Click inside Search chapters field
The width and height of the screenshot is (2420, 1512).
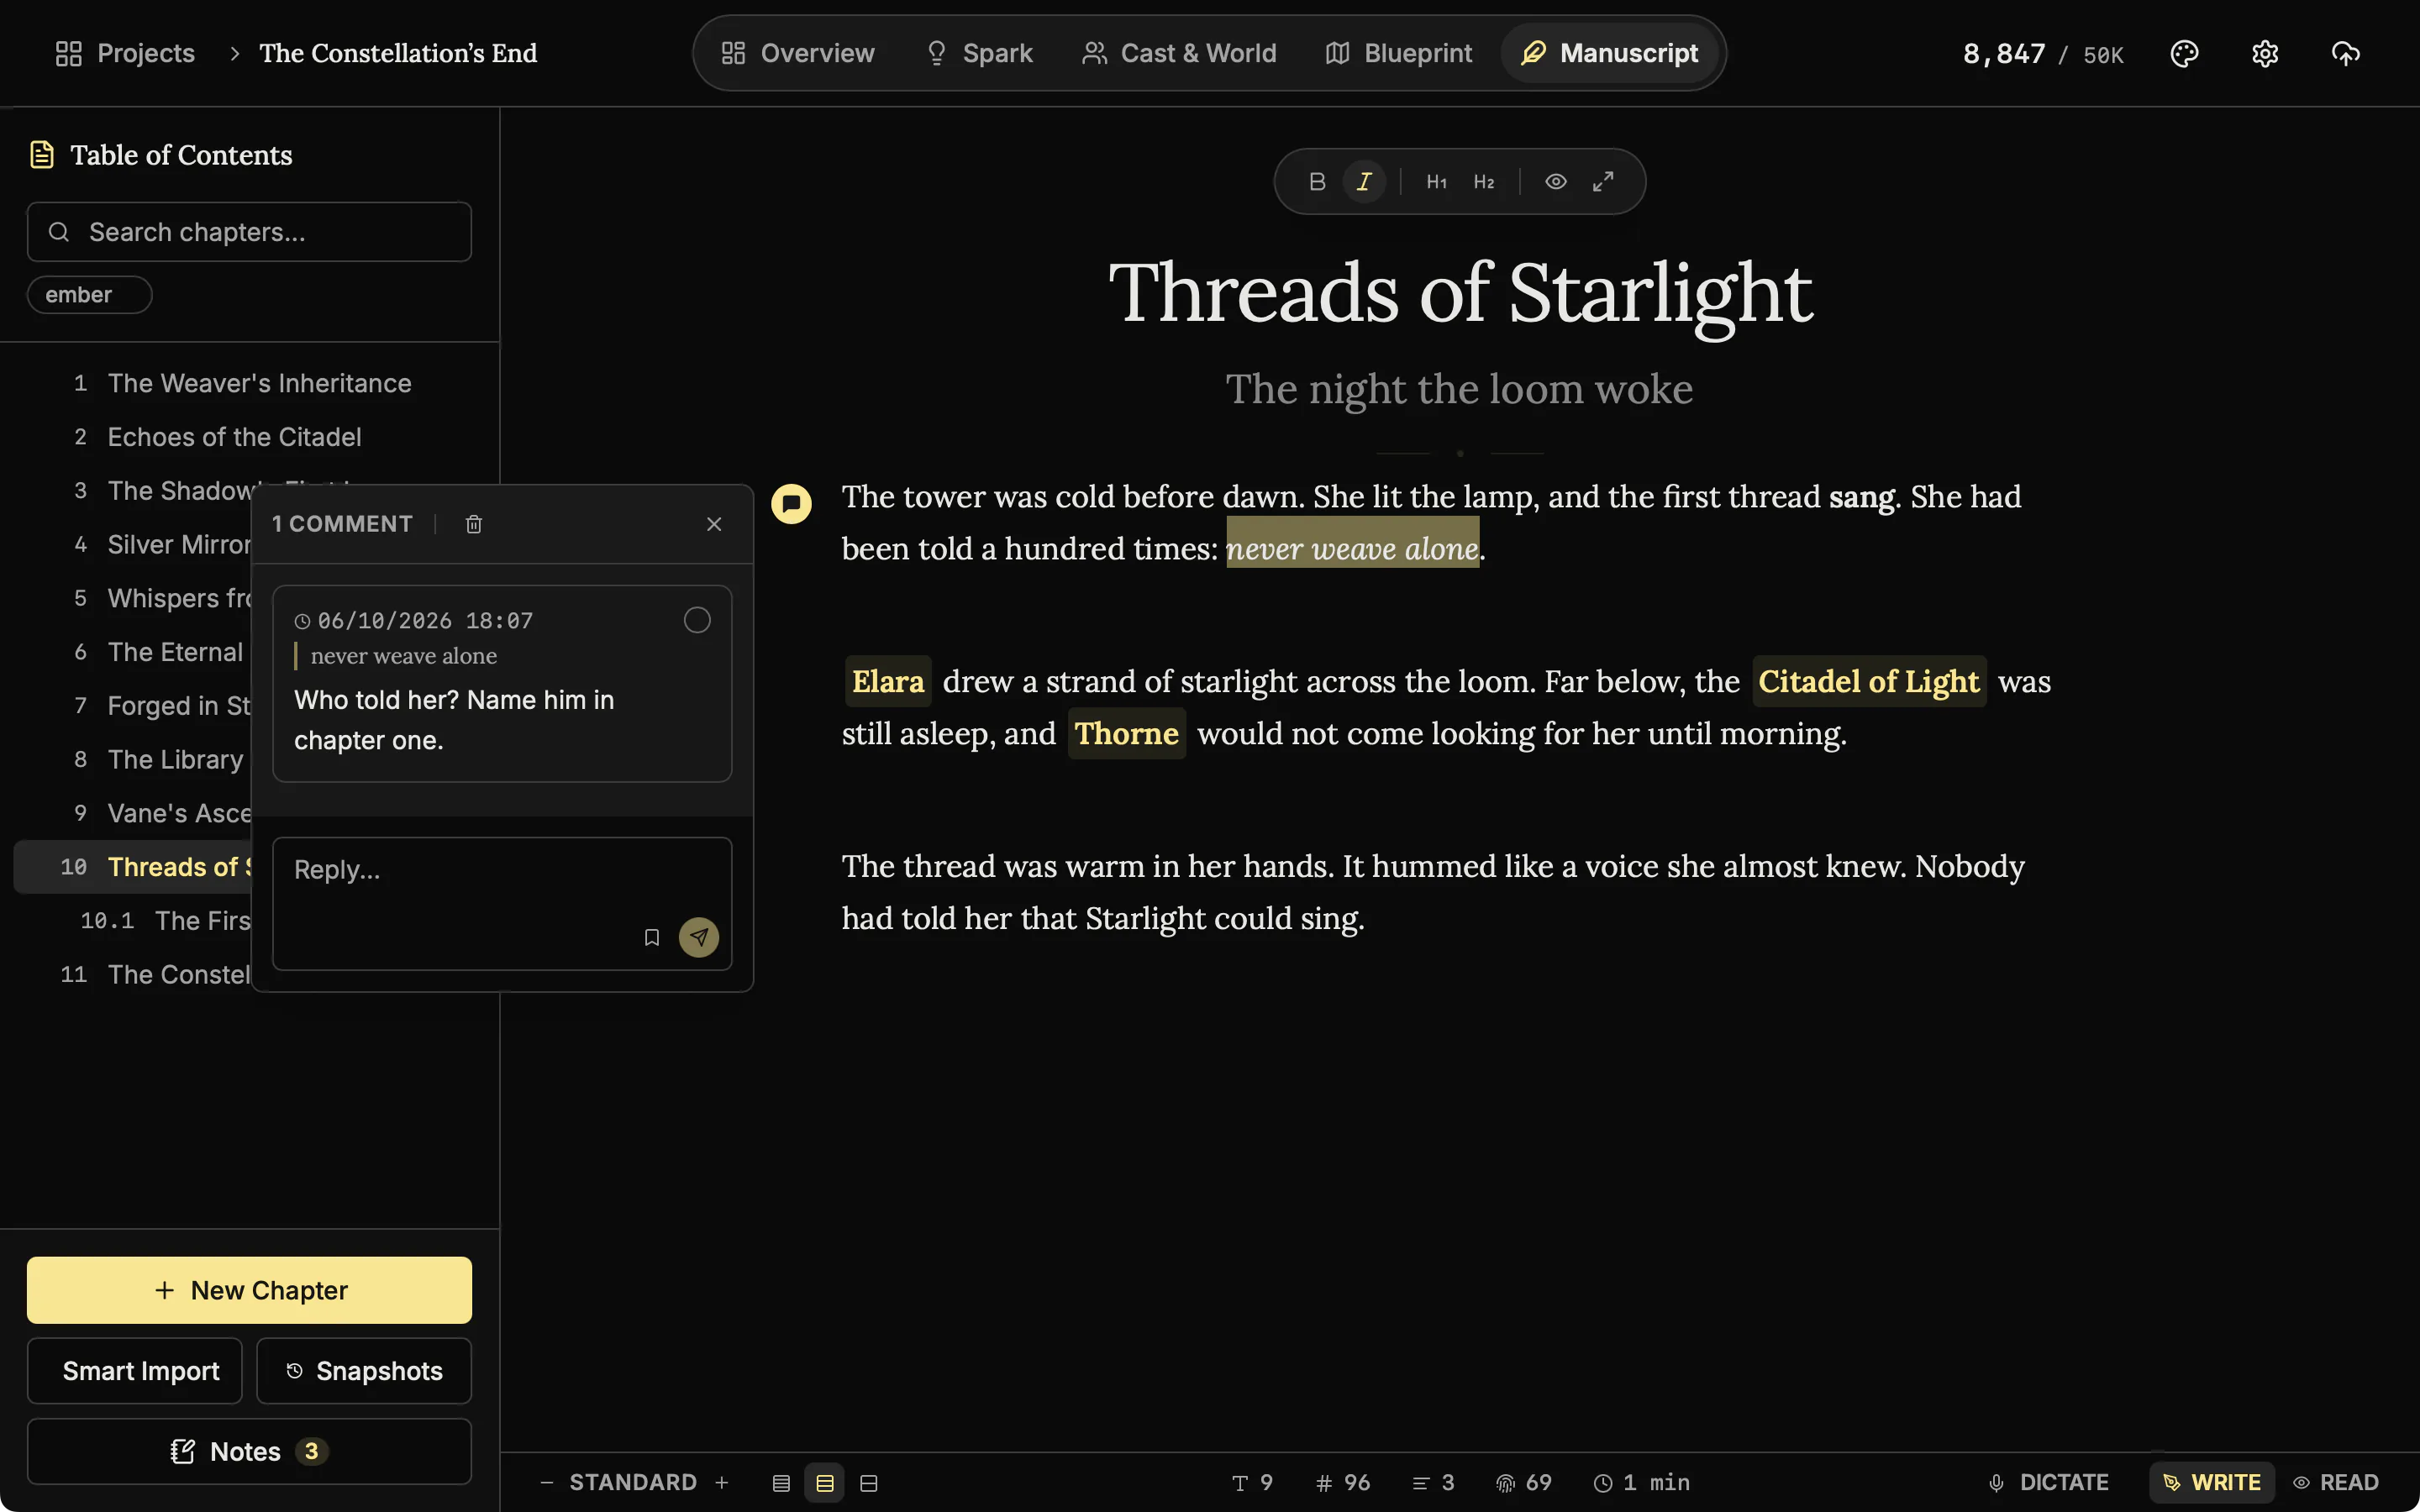tap(249, 232)
